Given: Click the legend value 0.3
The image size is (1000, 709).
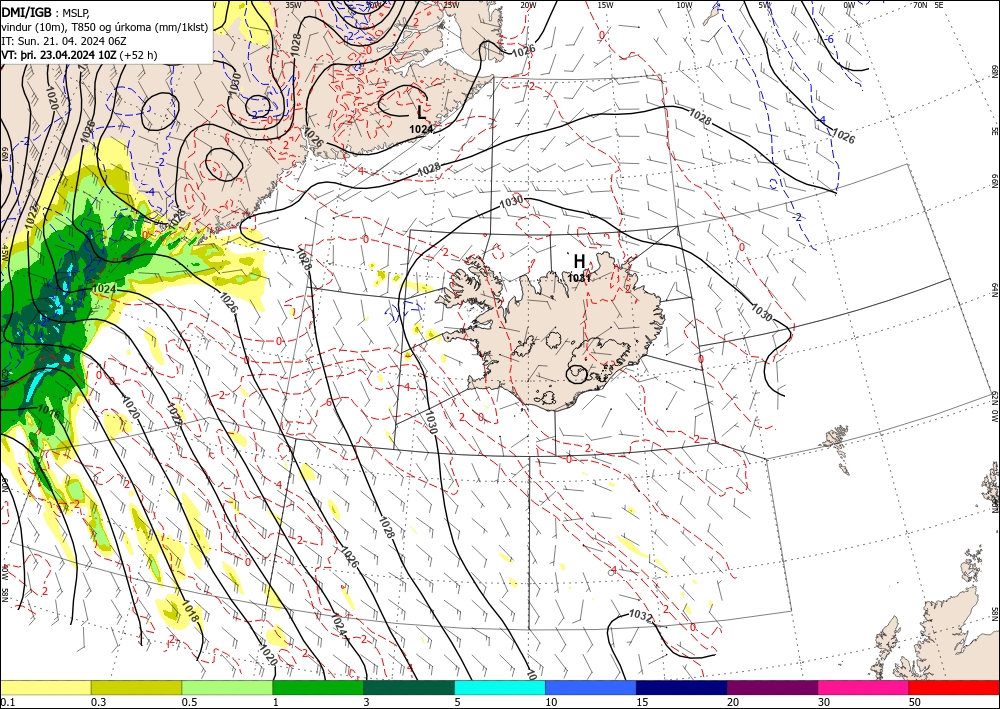Looking at the screenshot, I should click(x=99, y=702).
